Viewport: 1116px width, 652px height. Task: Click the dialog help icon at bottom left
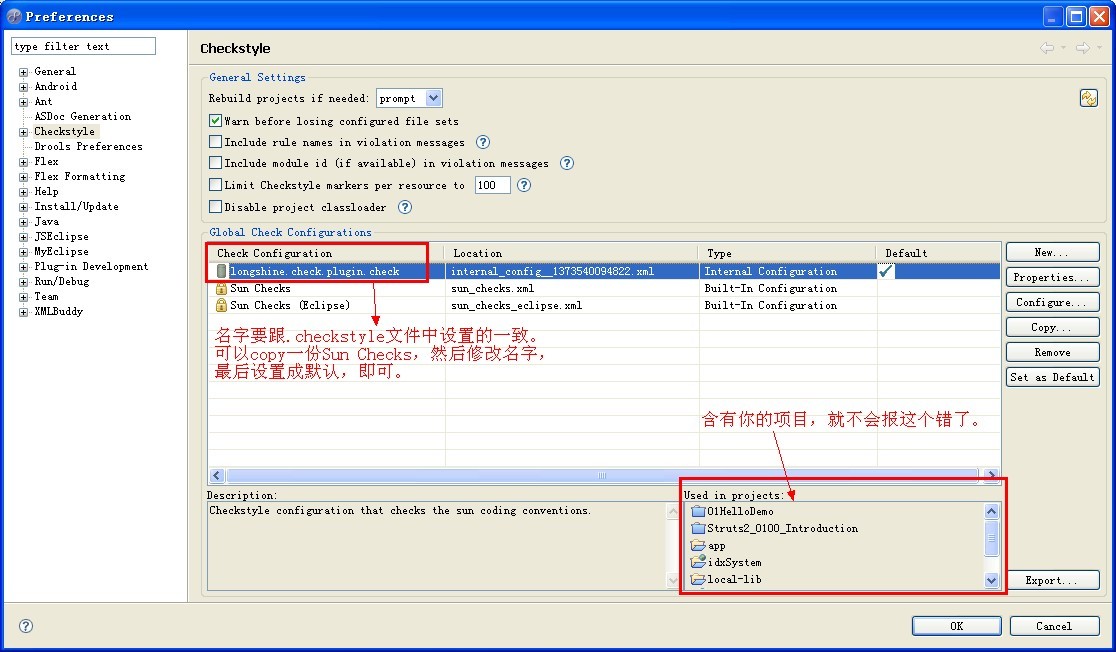point(26,626)
